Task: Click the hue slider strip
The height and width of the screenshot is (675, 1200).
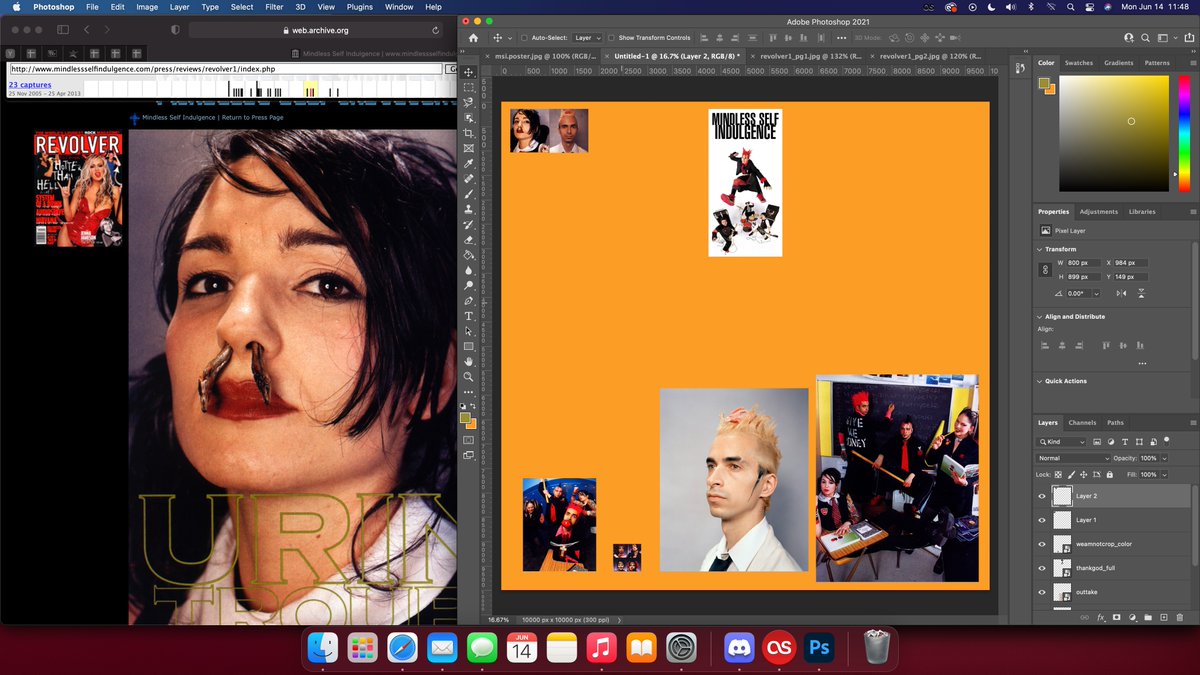Action: click(x=1185, y=134)
